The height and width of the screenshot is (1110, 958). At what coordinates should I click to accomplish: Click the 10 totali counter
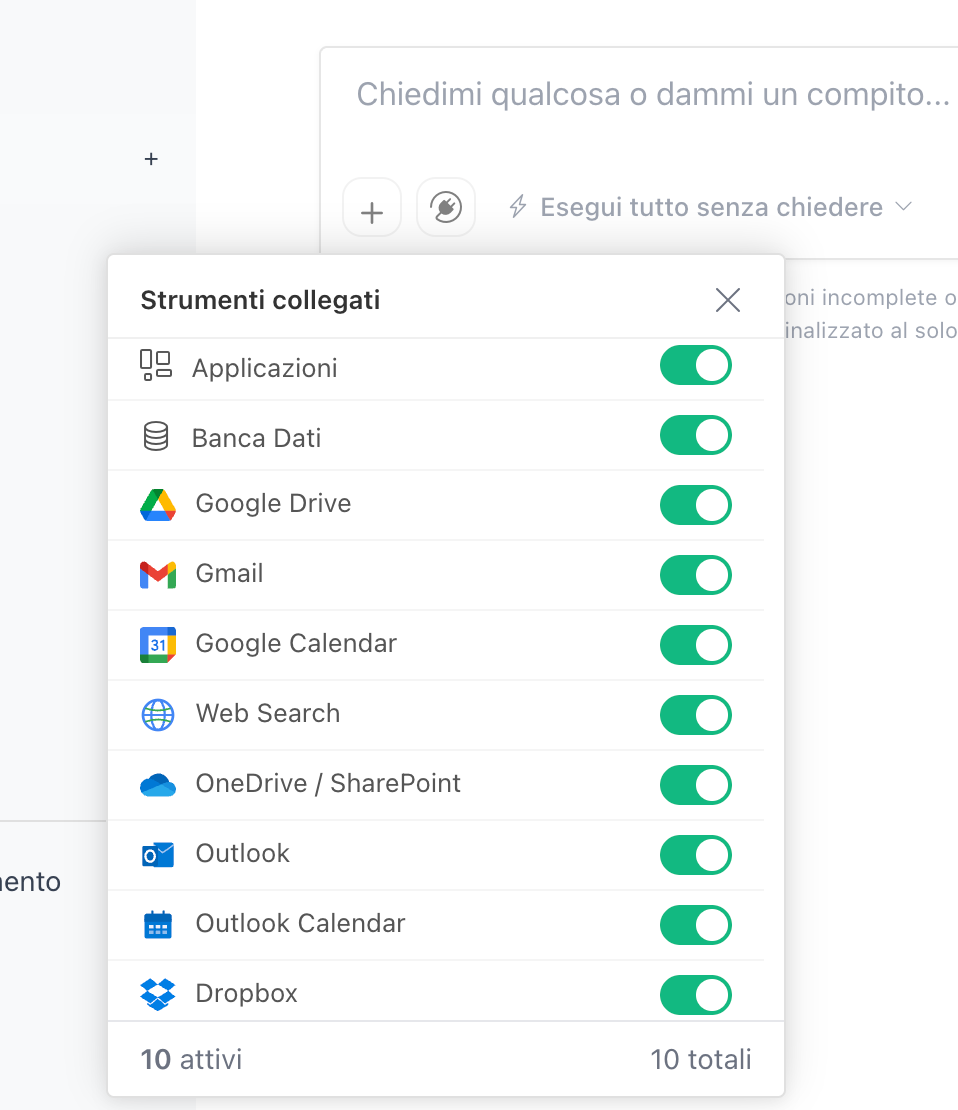[701, 1060]
